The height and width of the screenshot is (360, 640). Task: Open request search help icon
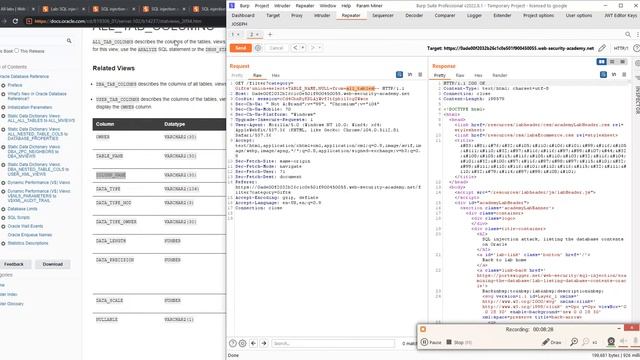coord(233,344)
